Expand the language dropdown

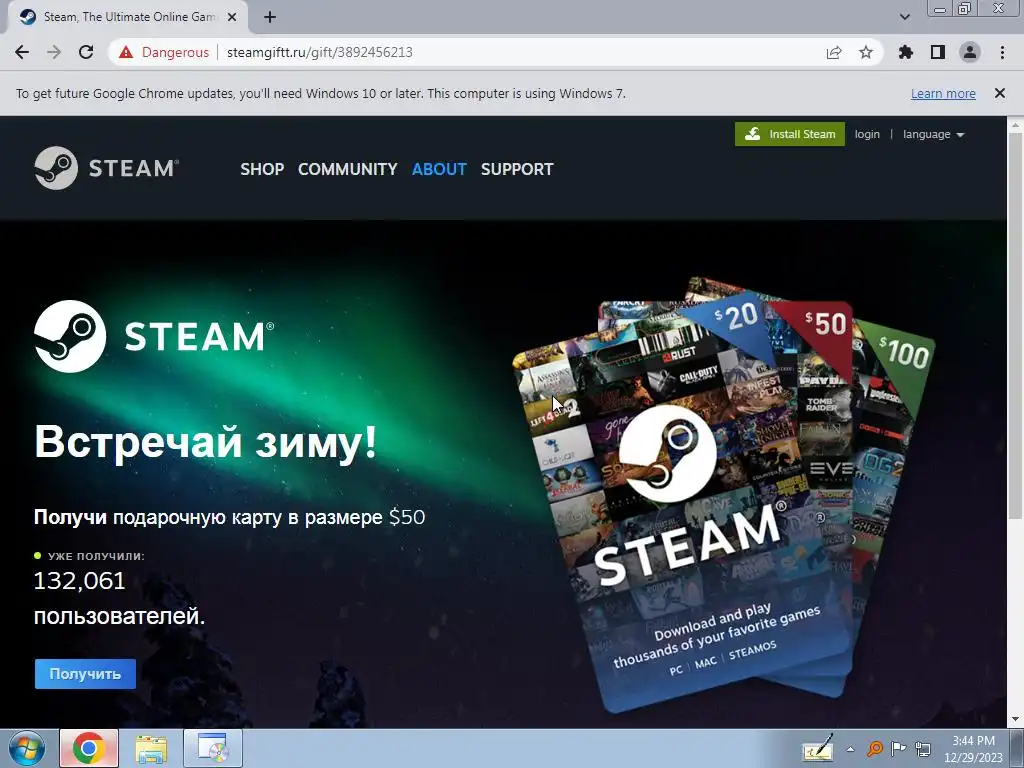[933, 134]
